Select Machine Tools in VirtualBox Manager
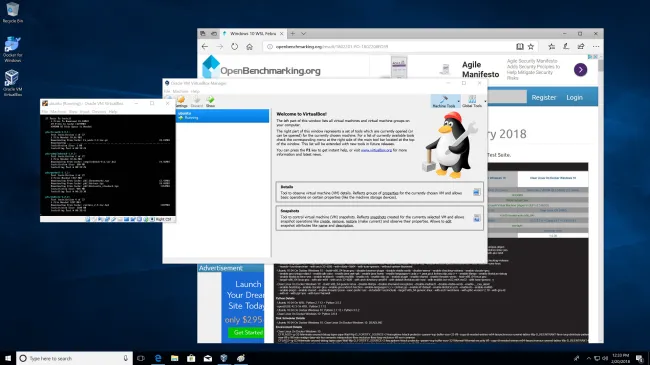Screen dimensions: 650x365 444,101
